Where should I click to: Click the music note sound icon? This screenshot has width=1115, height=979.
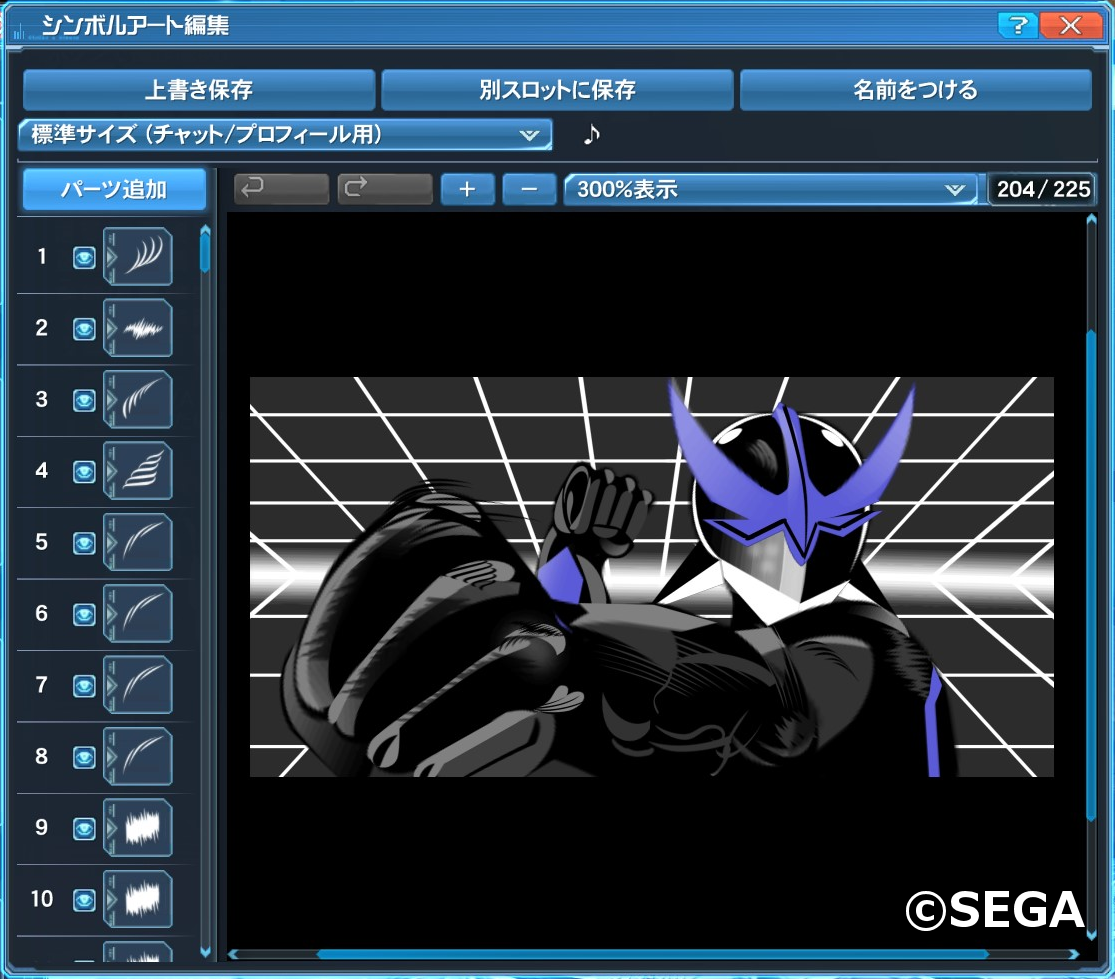[x=591, y=134]
